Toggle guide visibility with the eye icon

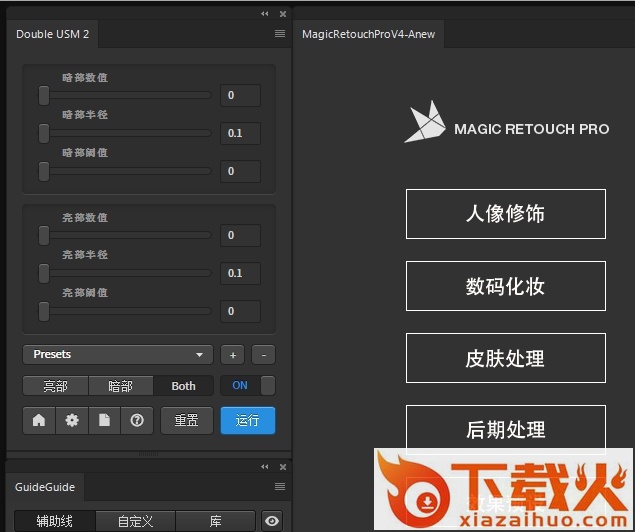[272, 521]
